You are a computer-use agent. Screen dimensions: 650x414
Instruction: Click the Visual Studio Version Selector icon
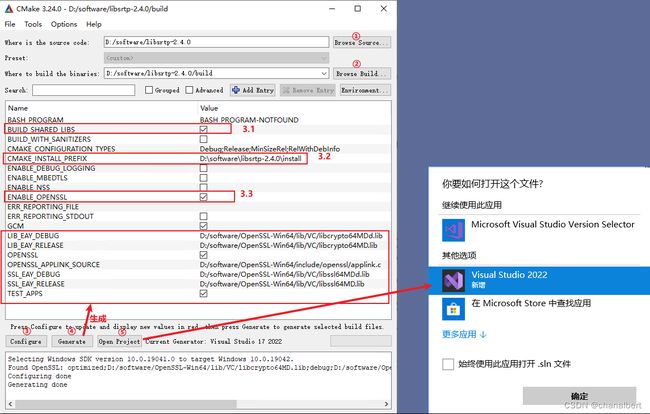coord(453,230)
